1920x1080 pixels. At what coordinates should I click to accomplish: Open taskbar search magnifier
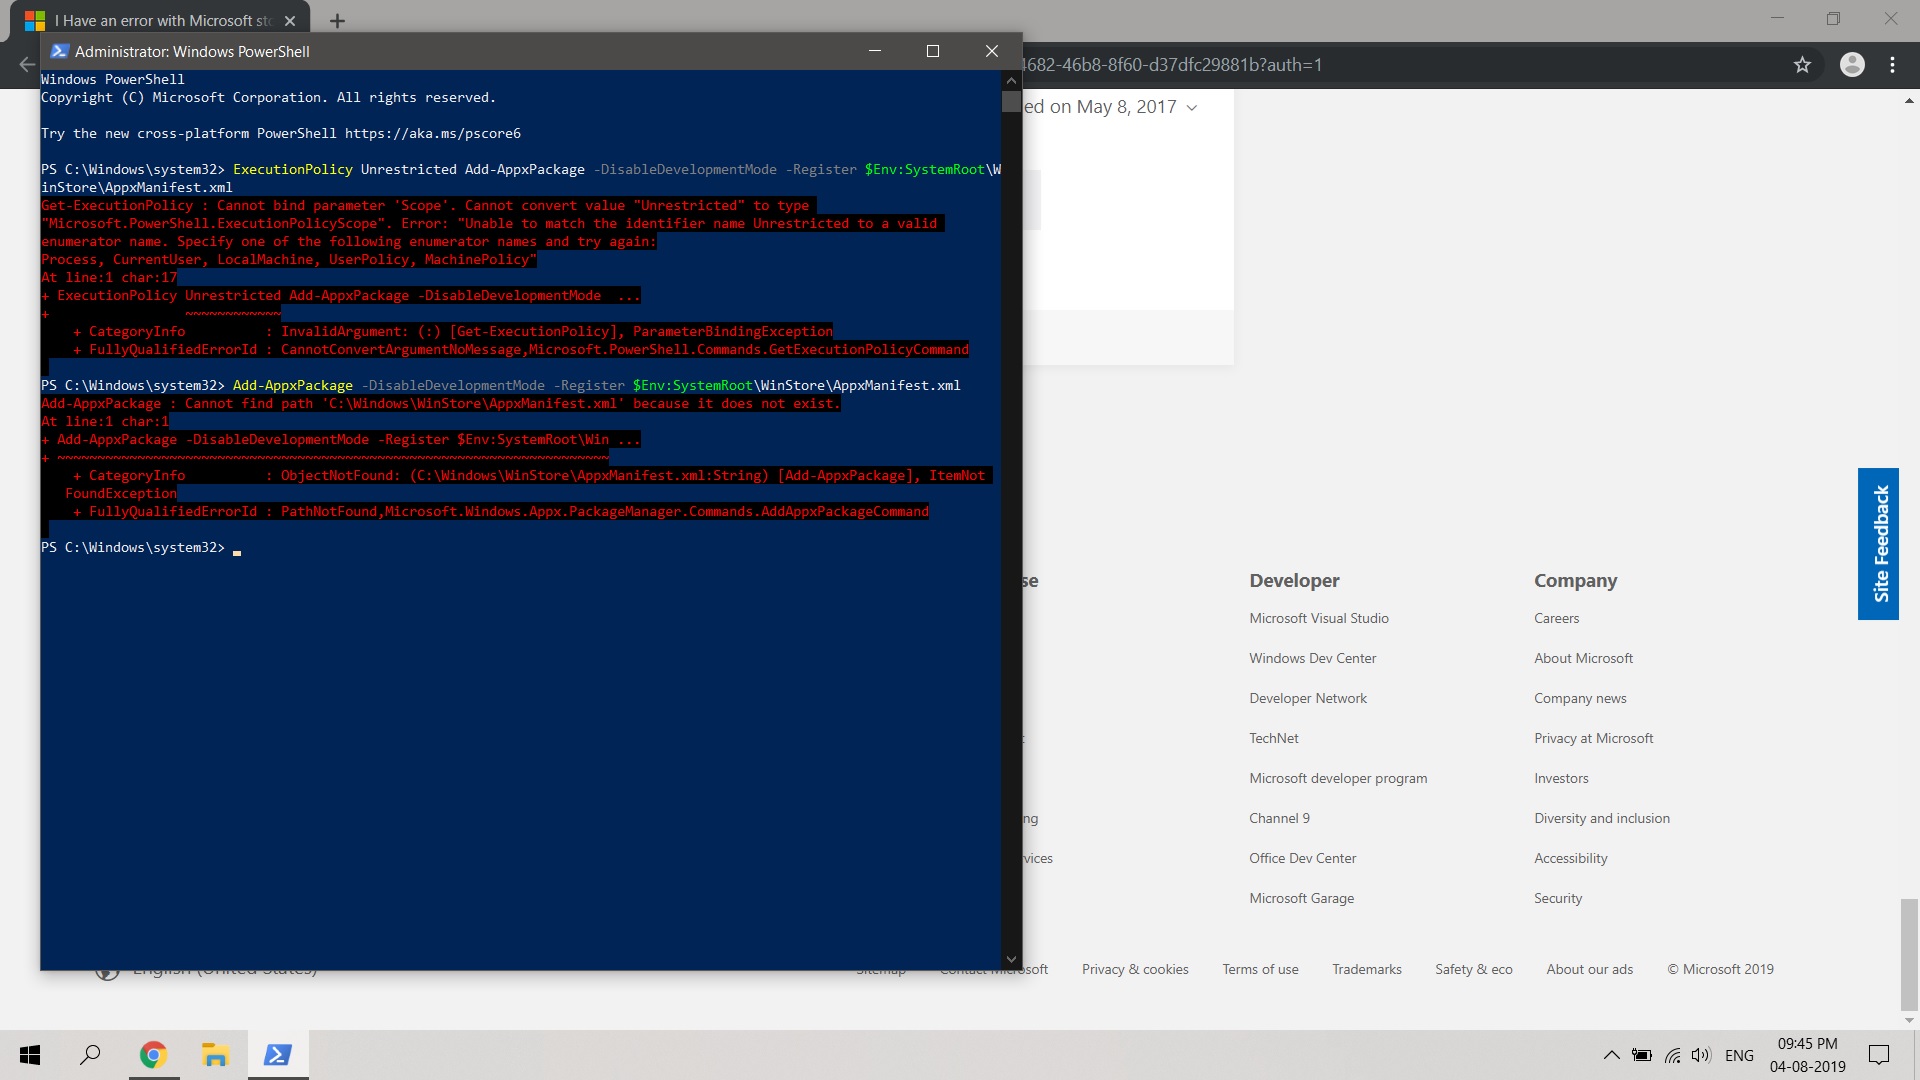(90, 1055)
